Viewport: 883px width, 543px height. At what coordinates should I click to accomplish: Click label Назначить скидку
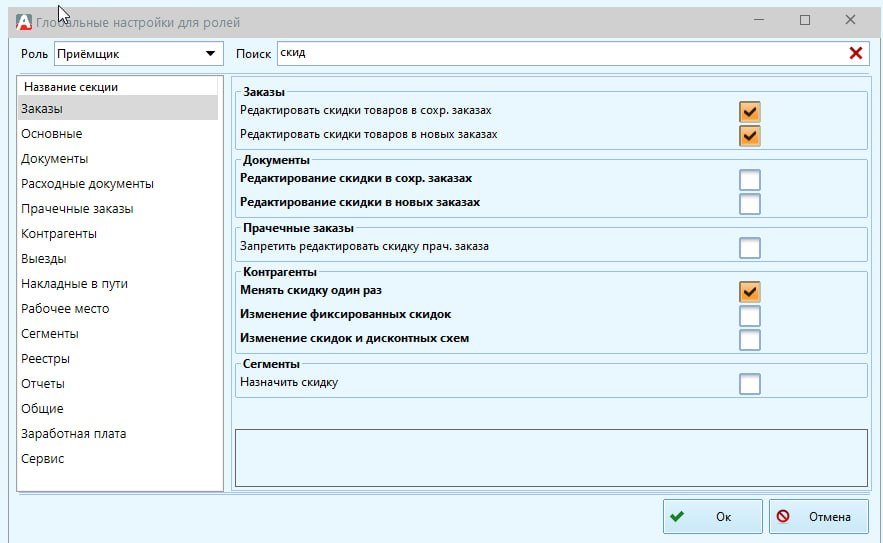[289, 382]
